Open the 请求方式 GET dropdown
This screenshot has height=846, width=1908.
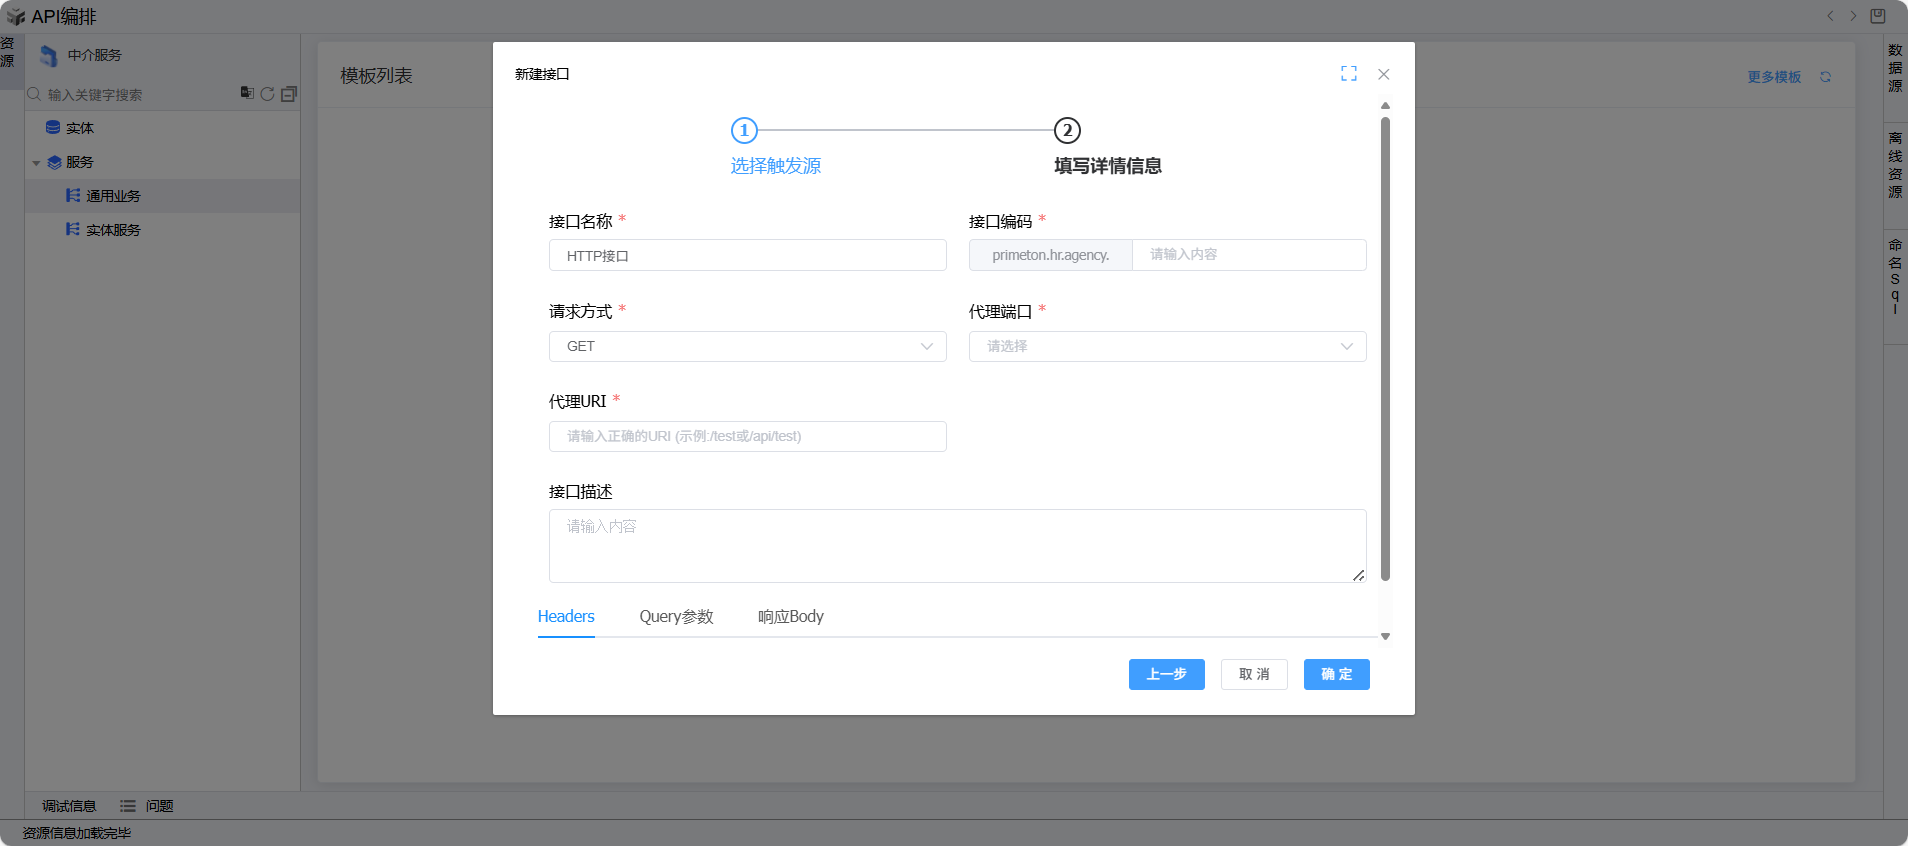pos(747,346)
